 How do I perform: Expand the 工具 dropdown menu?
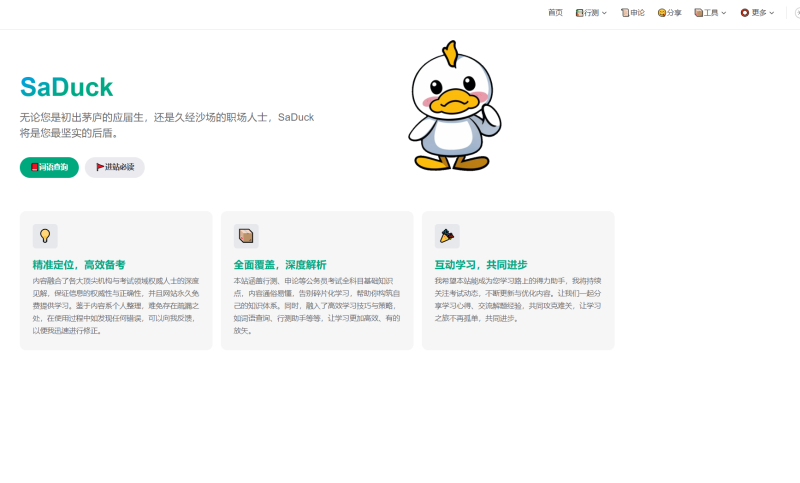click(710, 13)
